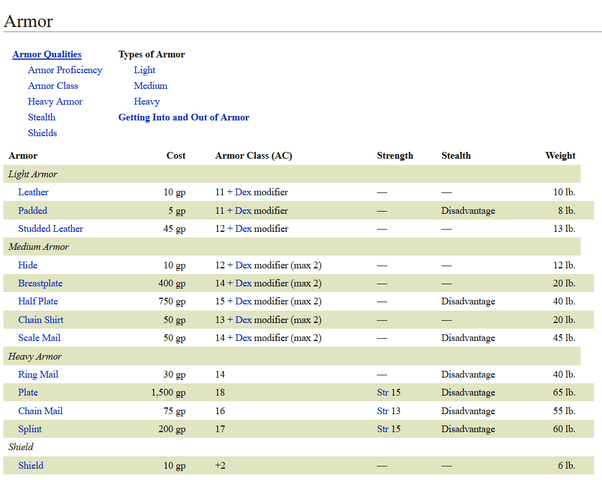Open the Plate armor entry
This screenshot has height=480, width=602.
click(28, 392)
